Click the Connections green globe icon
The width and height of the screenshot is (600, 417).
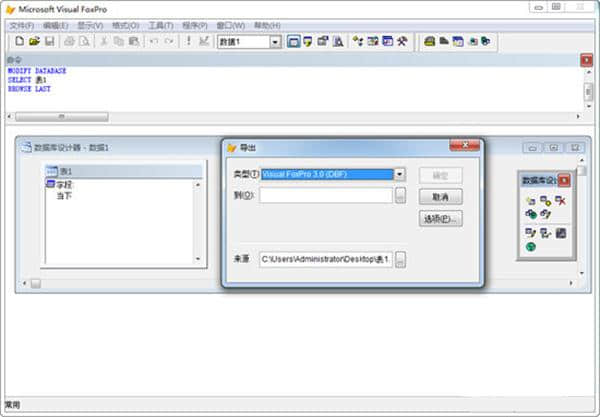click(531, 247)
